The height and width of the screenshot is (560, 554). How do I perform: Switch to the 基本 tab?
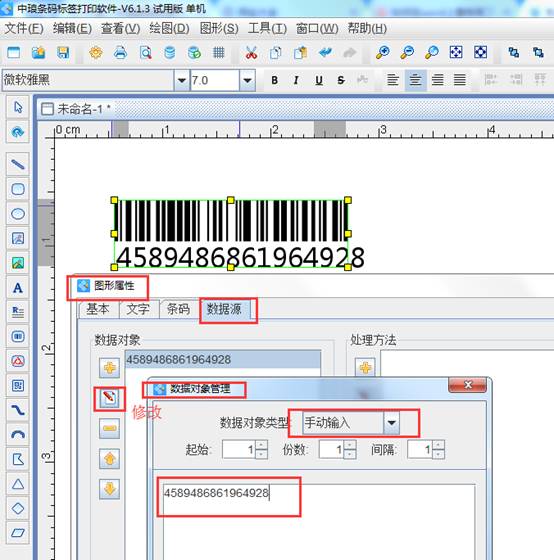[98, 309]
